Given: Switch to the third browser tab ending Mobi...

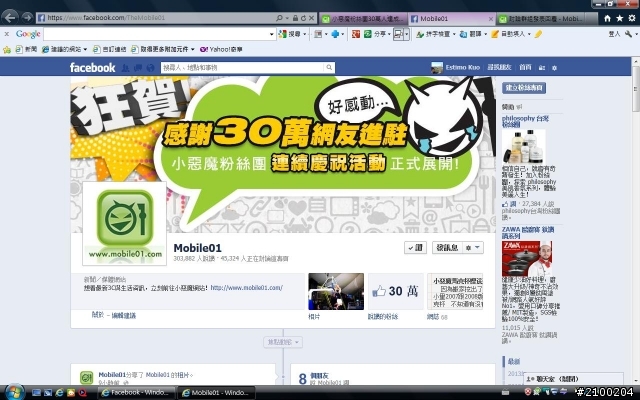Looking at the screenshot, I should click(x=541, y=18).
